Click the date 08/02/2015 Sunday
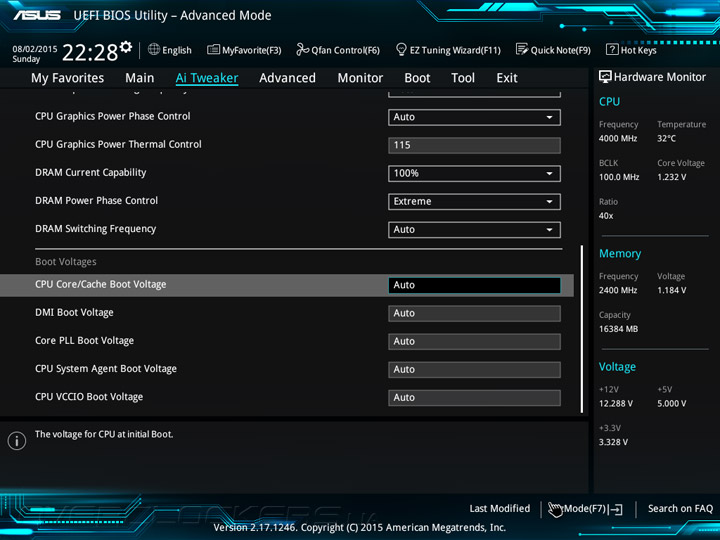720x540 pixels. 34,54
